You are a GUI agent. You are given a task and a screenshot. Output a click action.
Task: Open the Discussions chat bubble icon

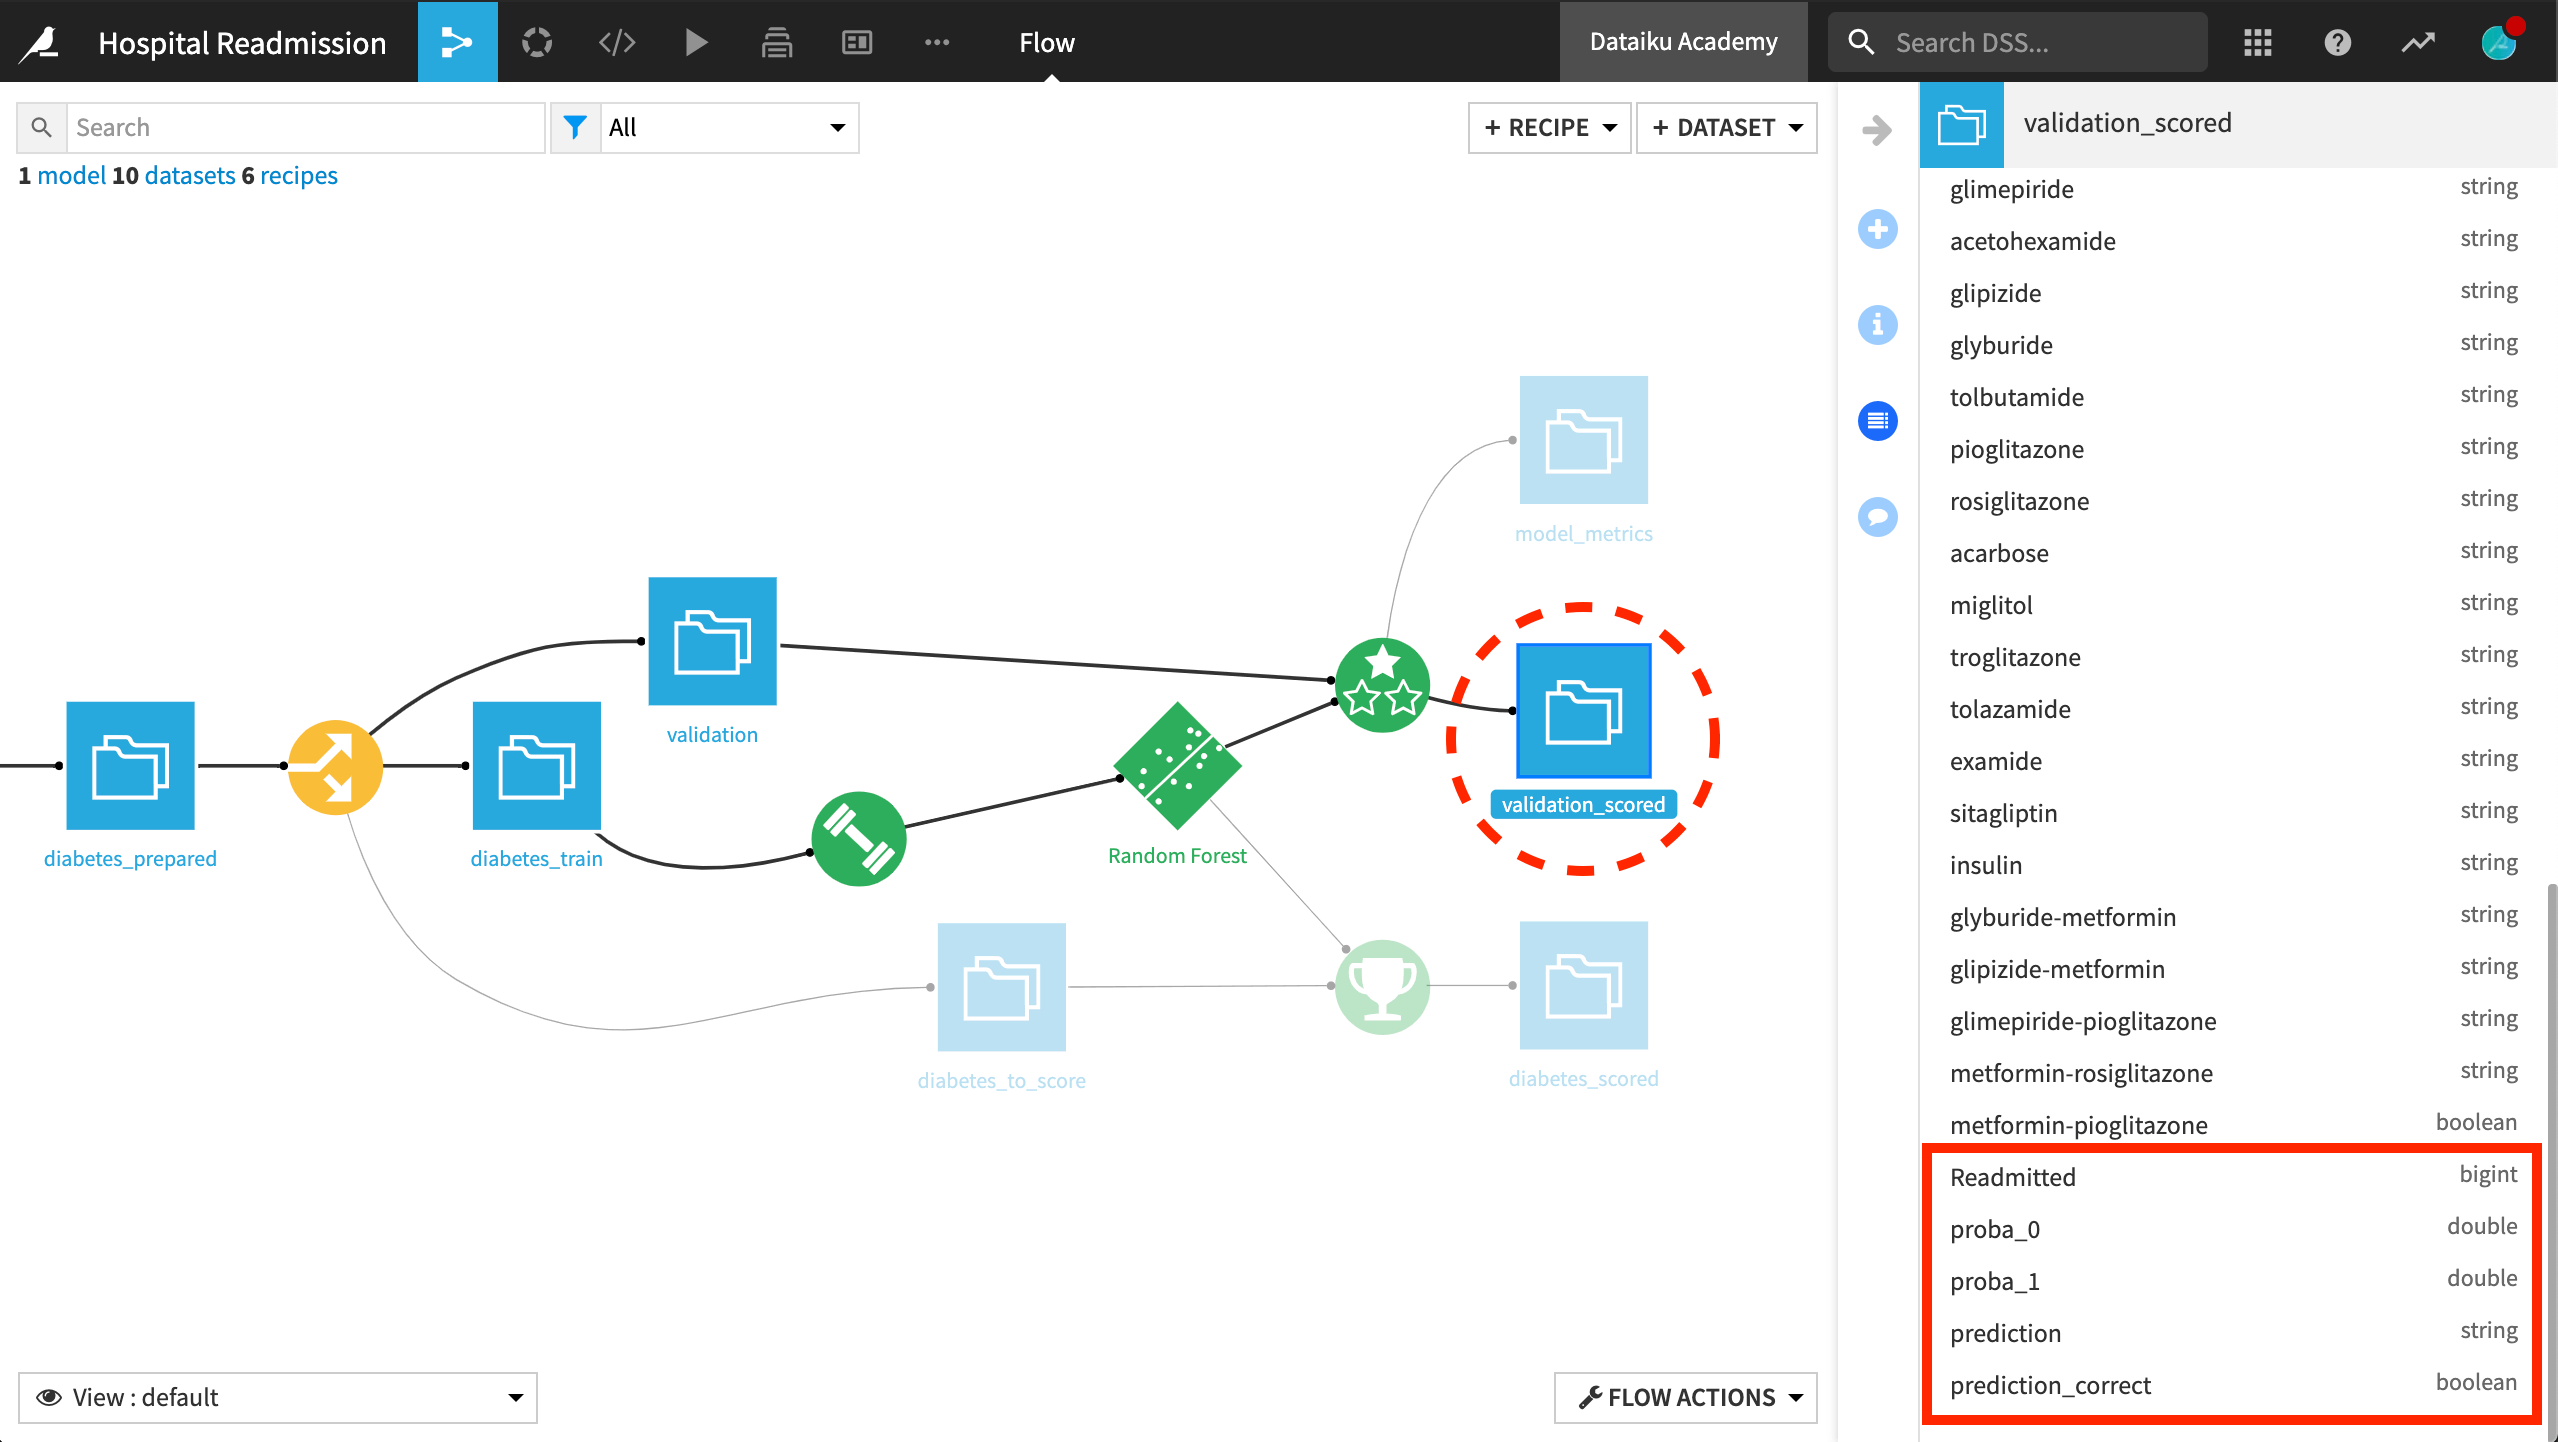pyautogui.click(x=1877, y=517)
